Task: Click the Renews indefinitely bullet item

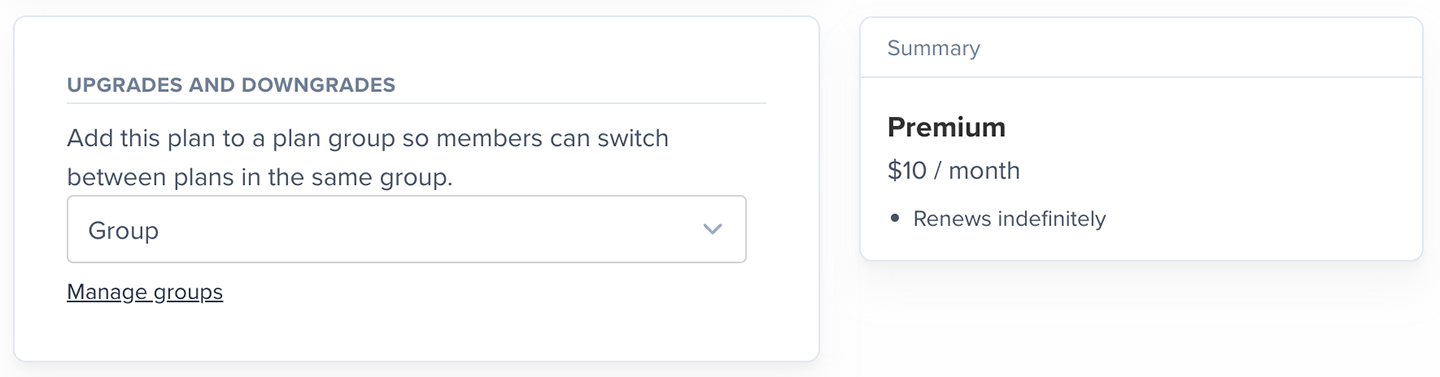Action: (x=997, y=218)
